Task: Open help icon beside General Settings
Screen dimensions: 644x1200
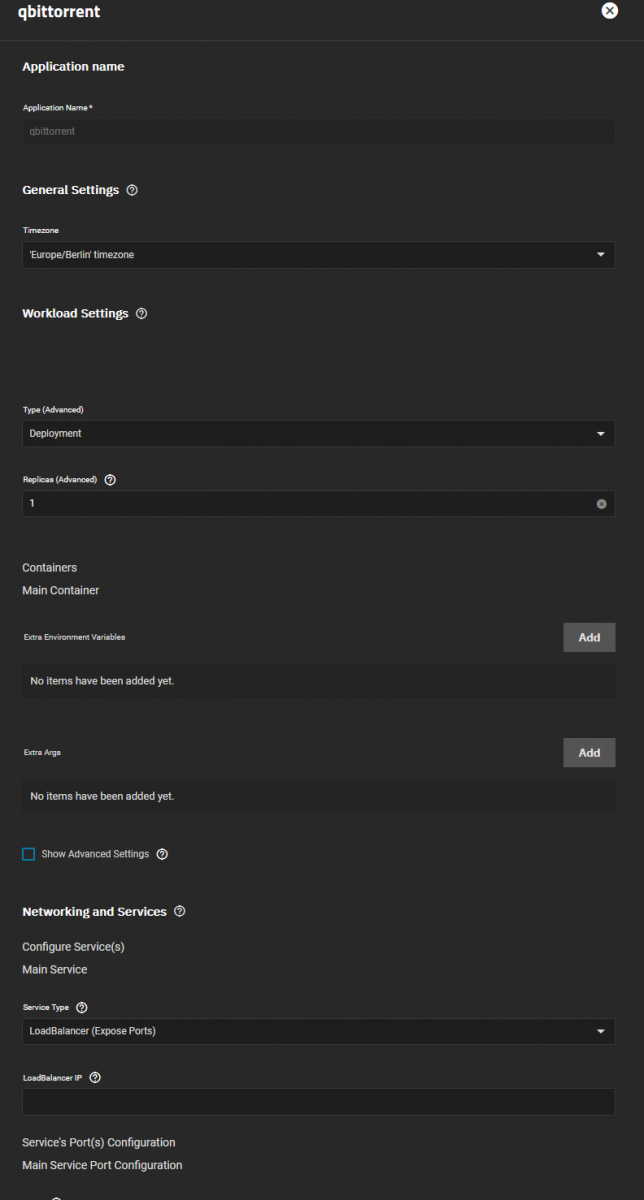Action: click(x=132, y=190)
